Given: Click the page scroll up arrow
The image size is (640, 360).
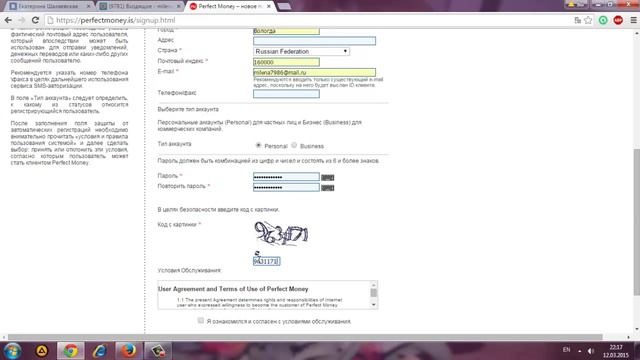Looking at the screenshot, I should 636,33.
